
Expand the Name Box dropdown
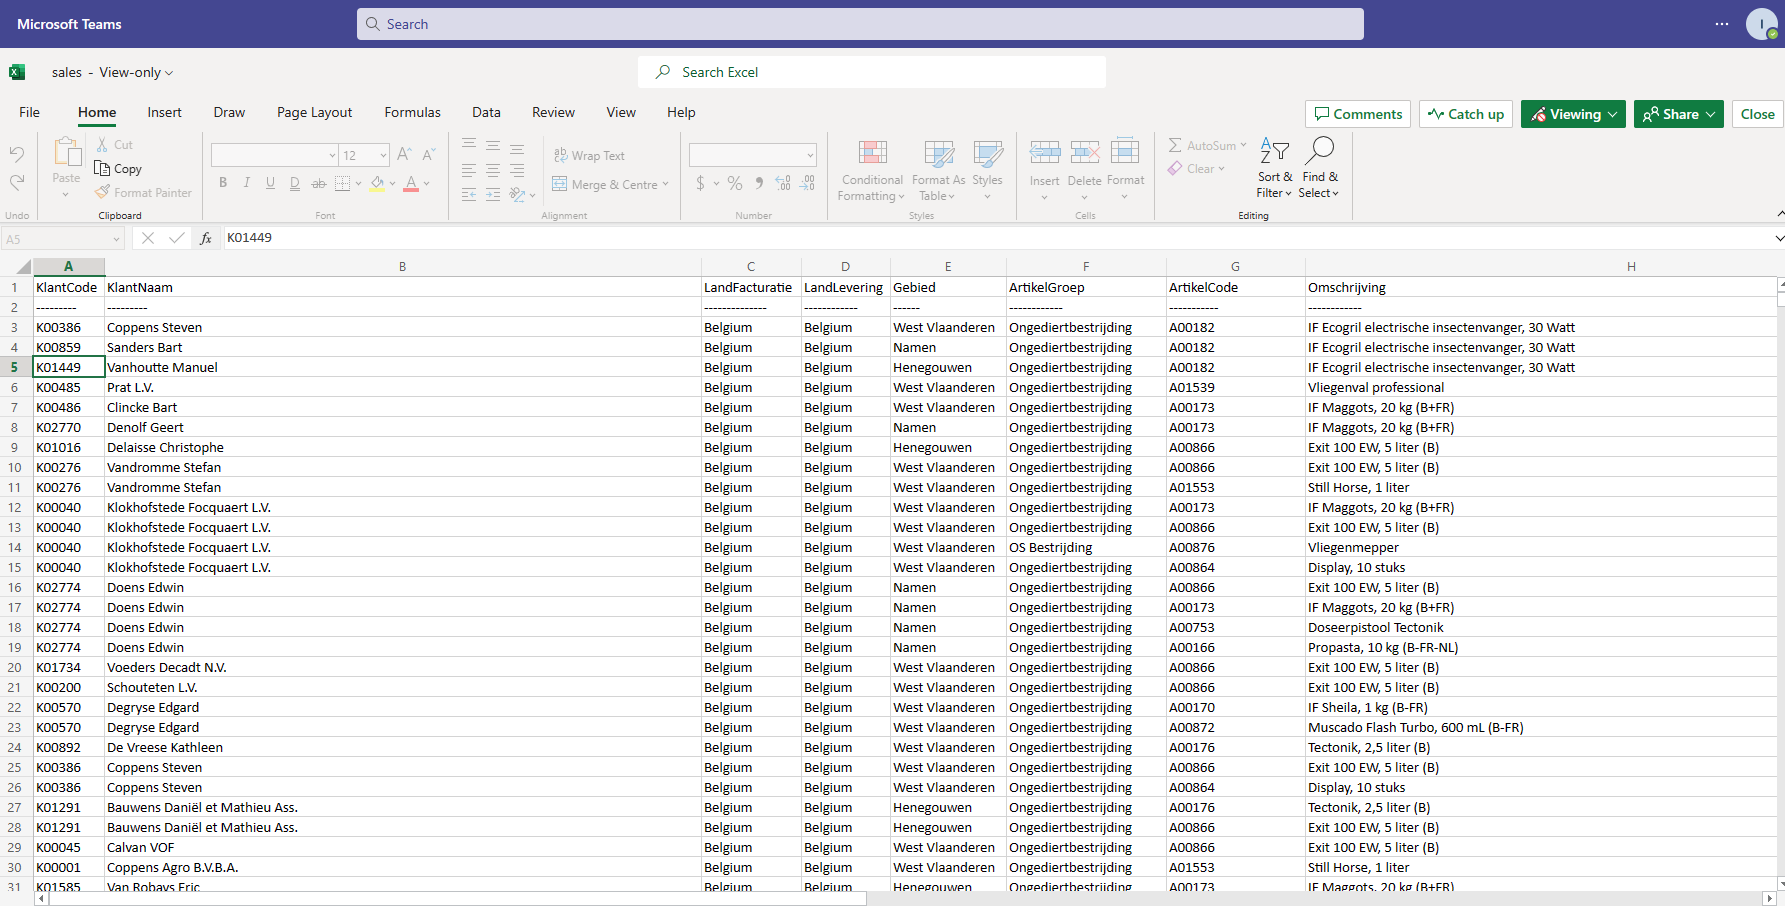[116, 239]
